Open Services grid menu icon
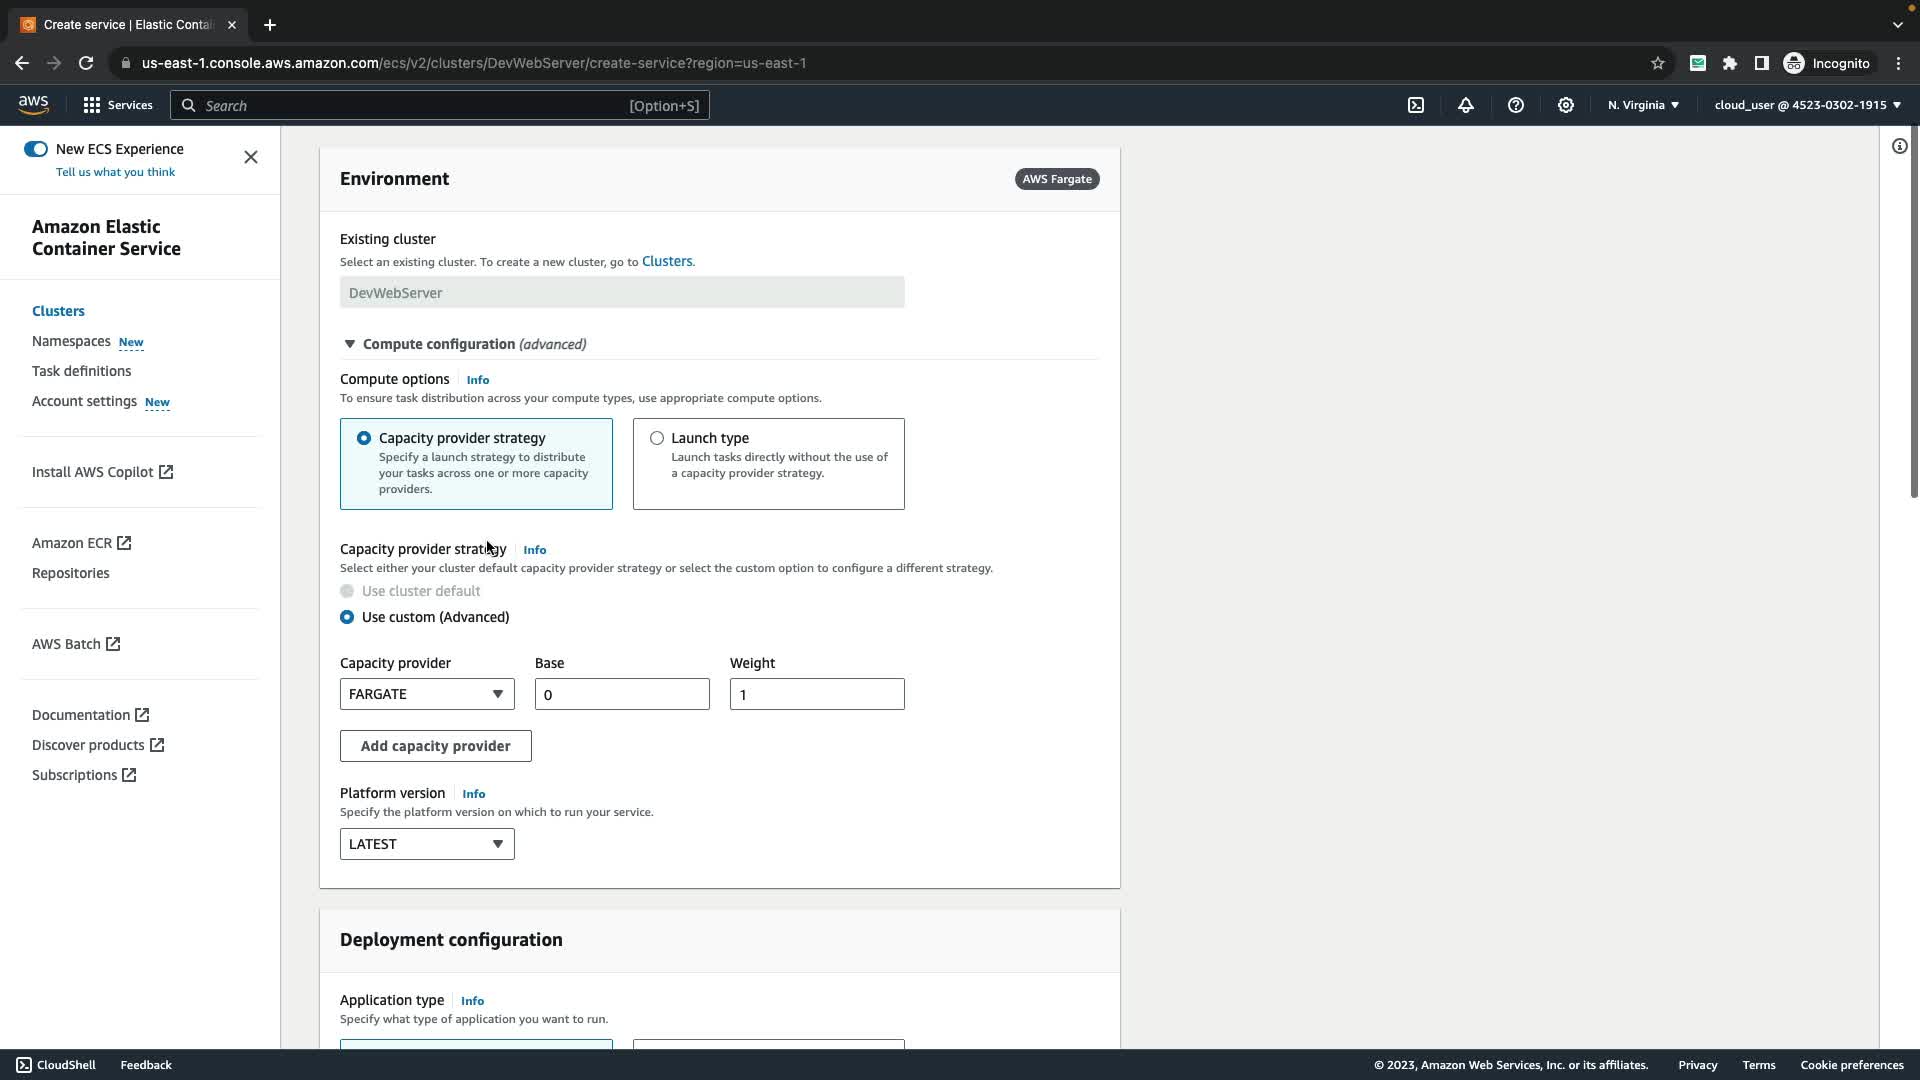The image size is (1920, 1080). pos(92,105)
